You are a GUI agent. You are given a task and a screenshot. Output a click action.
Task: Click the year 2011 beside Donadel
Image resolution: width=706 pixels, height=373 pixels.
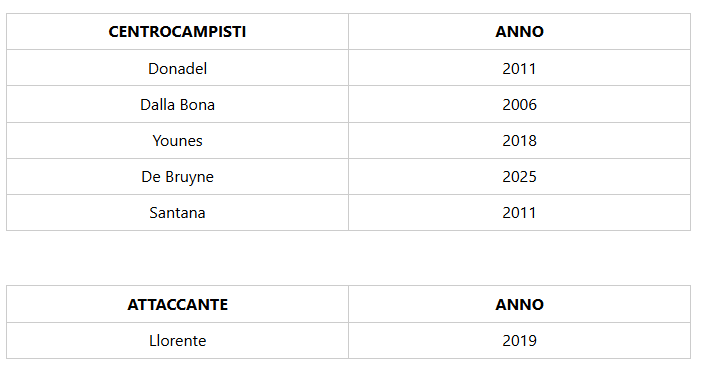point(519,68)
